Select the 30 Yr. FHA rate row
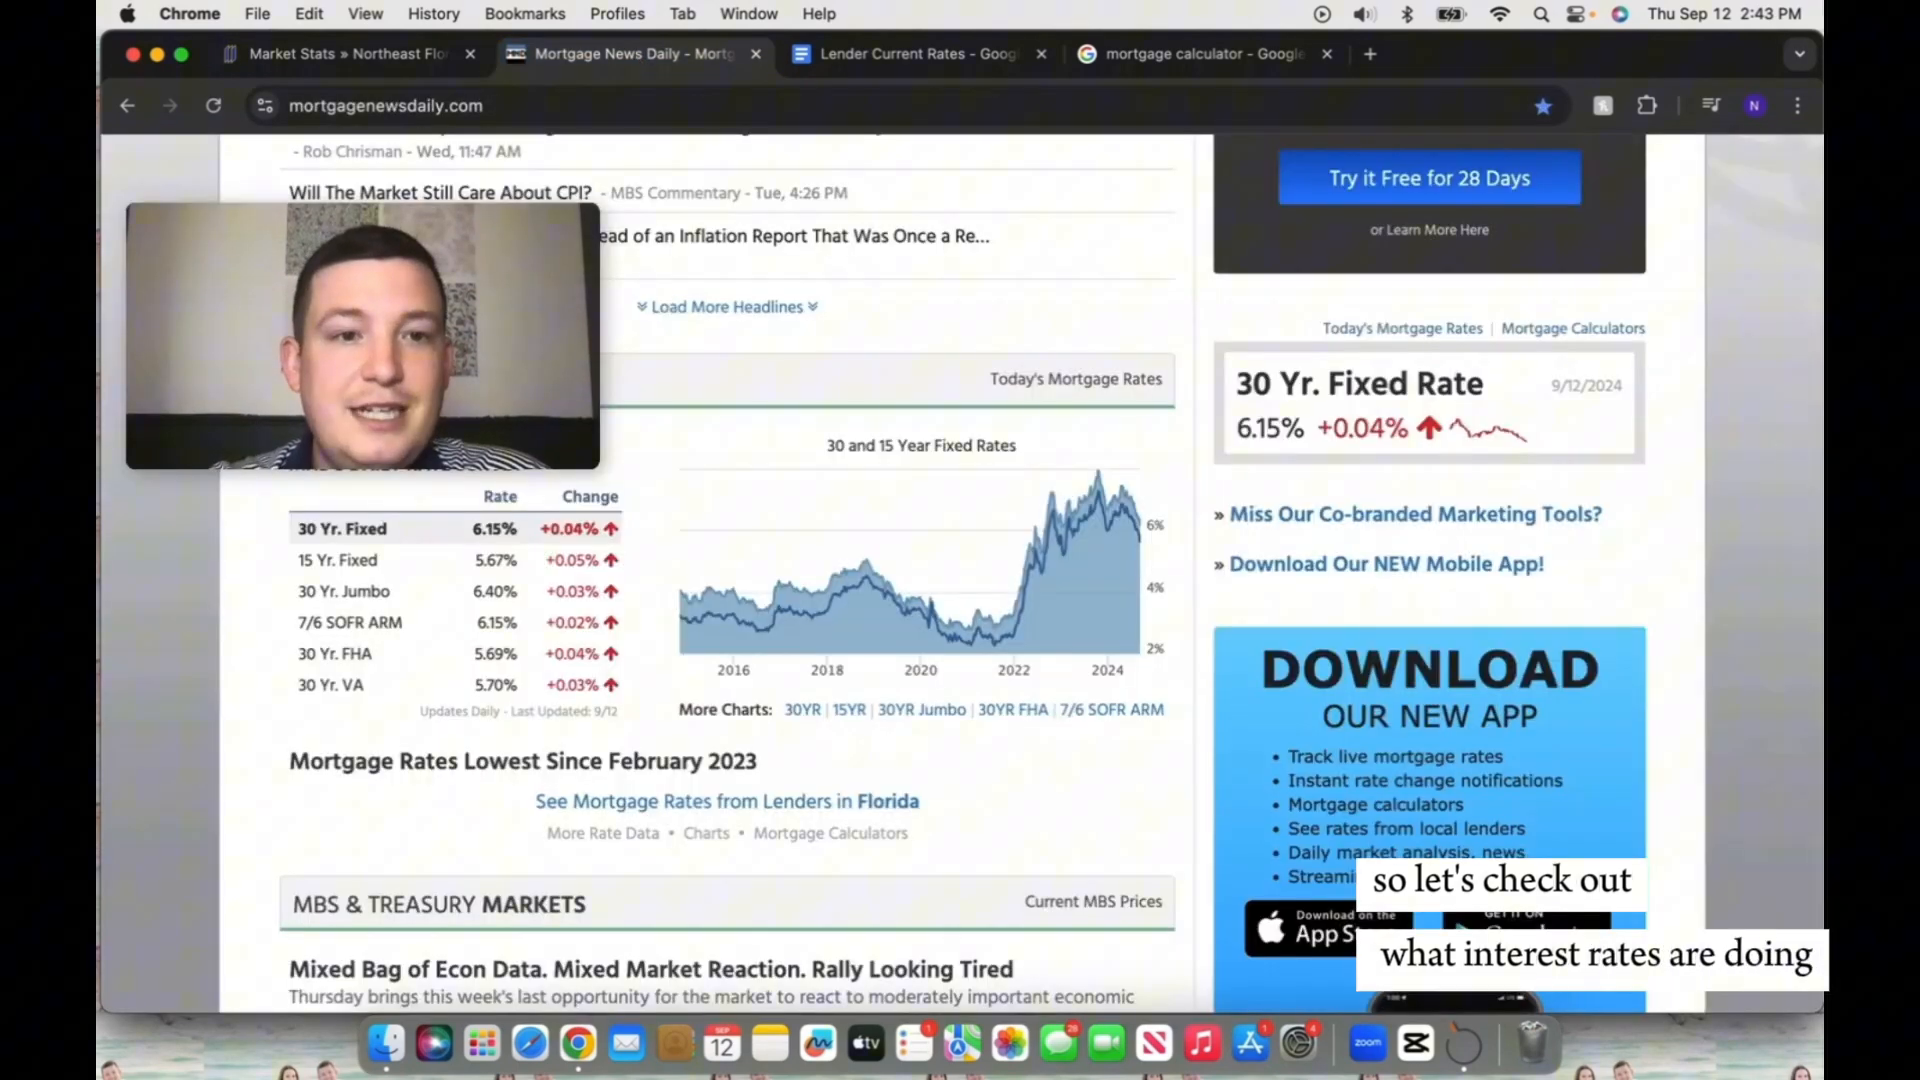The image size is (1920, 1080). 457,654
